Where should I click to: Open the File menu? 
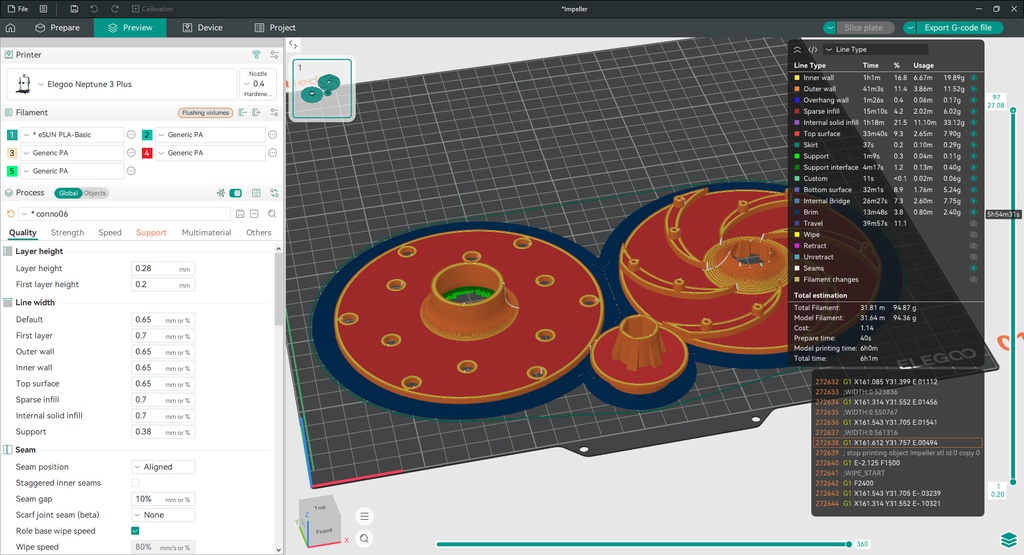[x=18, y=8]
